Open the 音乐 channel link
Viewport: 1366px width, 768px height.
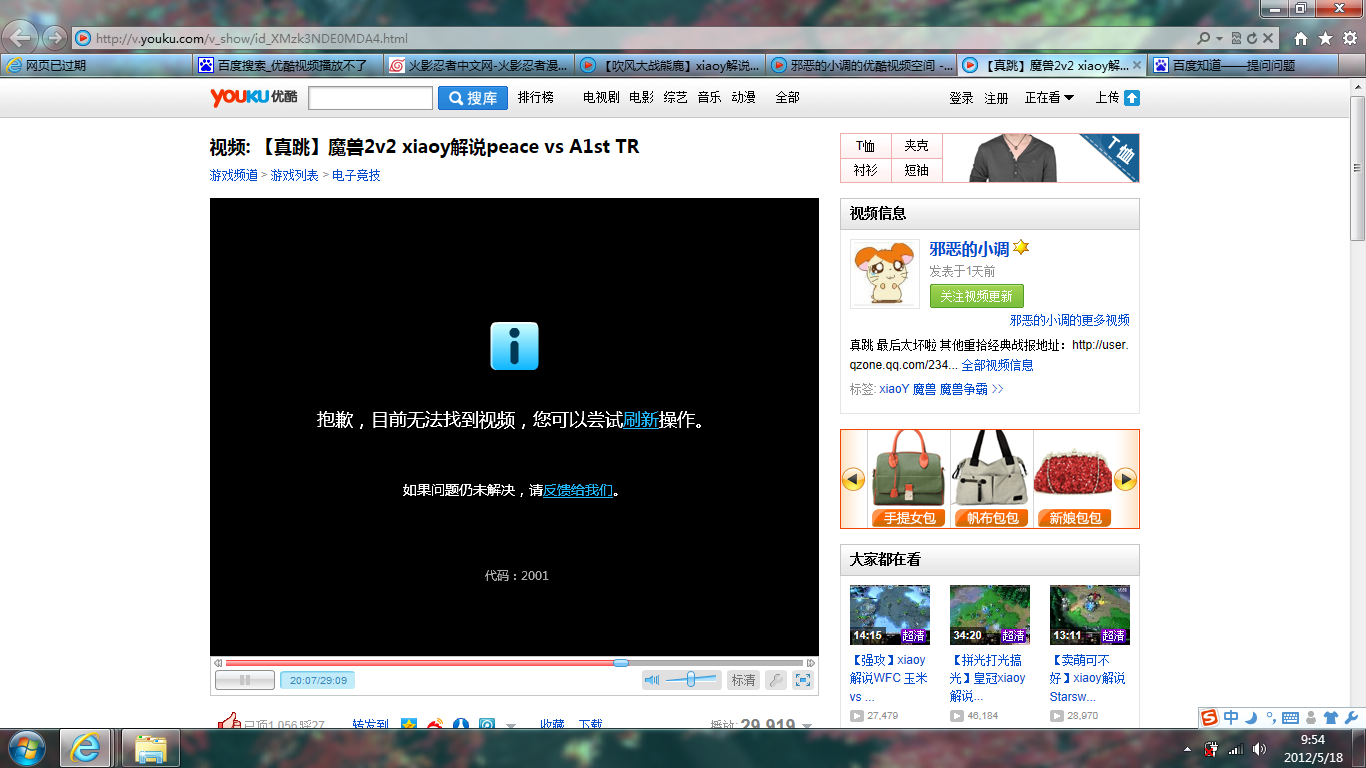[709, 98]
